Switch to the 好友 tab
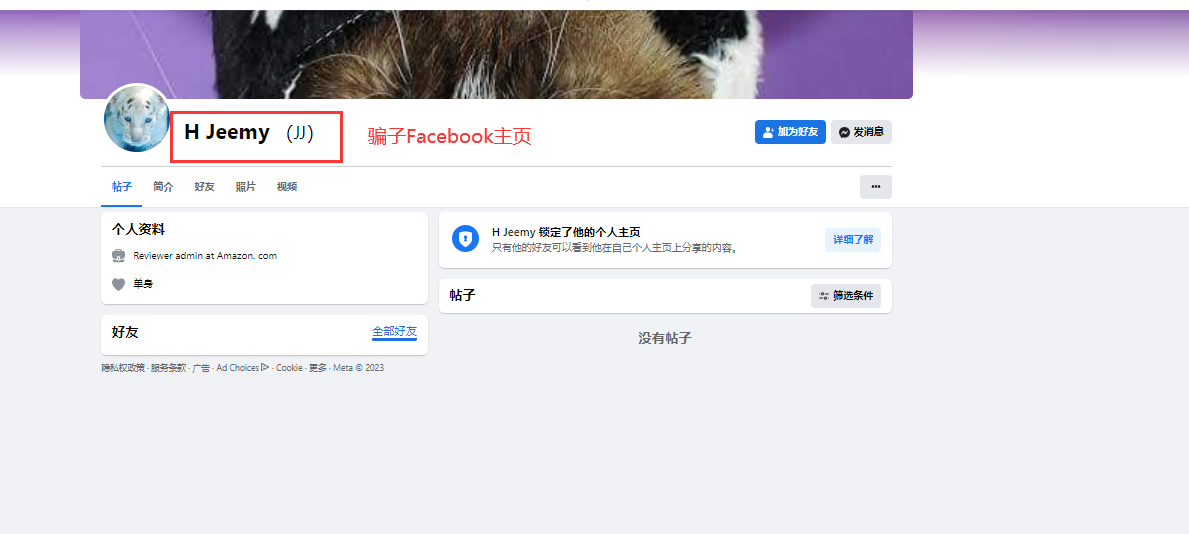Image resolution: width=1189 pixels, height=534 pixels. pos(204,187)
